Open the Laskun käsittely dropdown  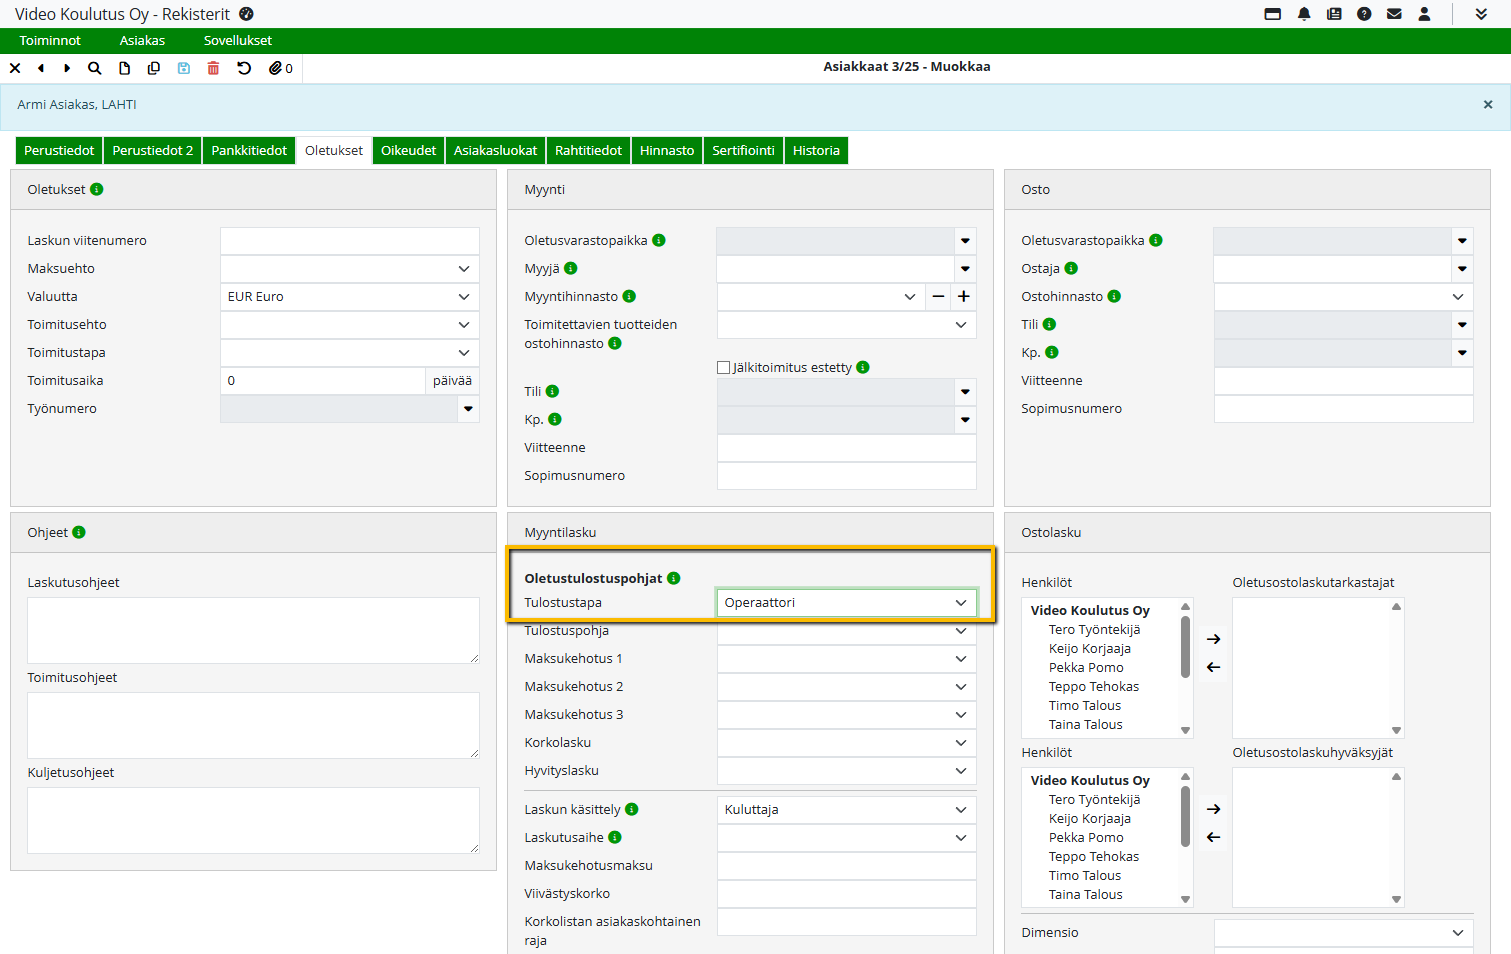[846, 810]
